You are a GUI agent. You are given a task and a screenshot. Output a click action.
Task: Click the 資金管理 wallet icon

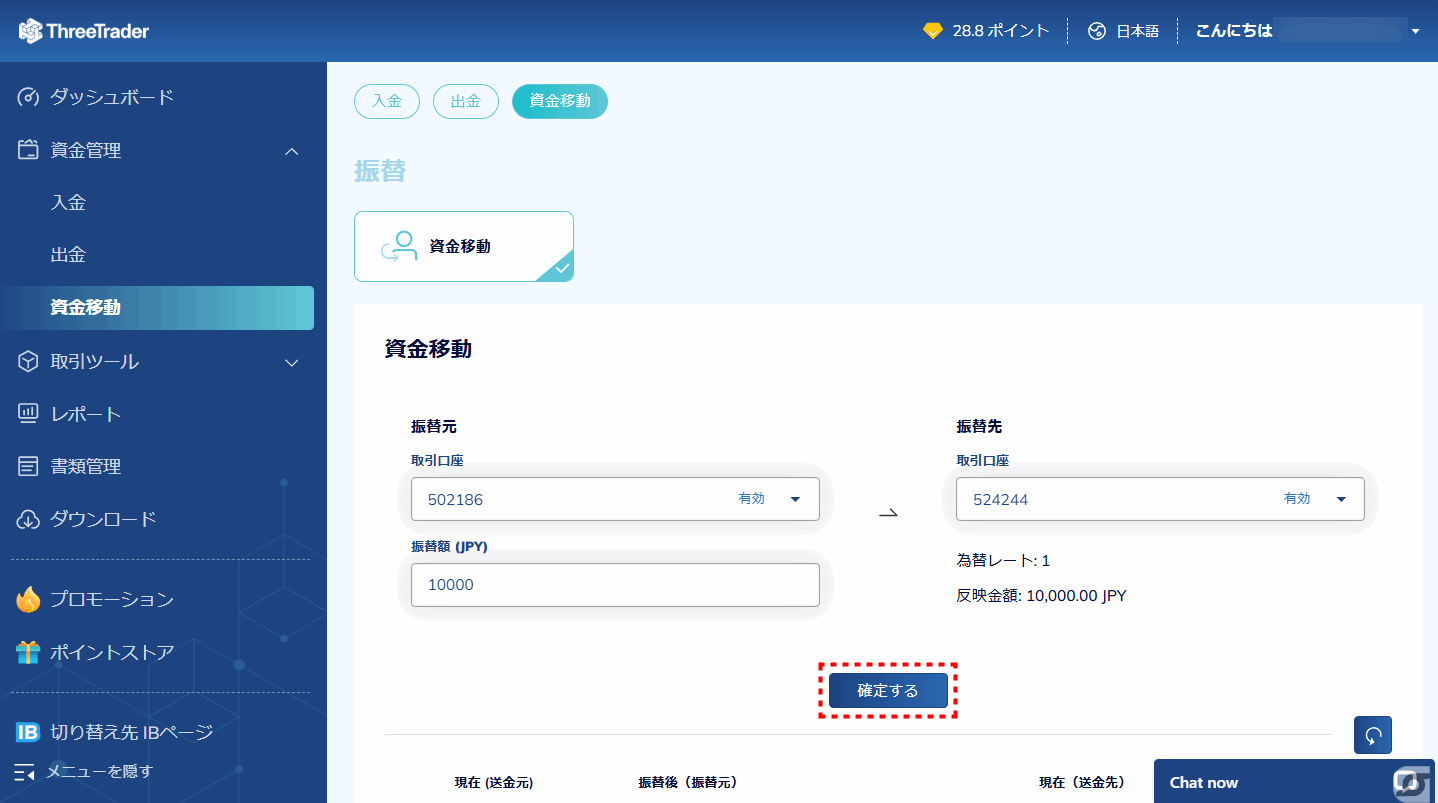tap(28, 150)
